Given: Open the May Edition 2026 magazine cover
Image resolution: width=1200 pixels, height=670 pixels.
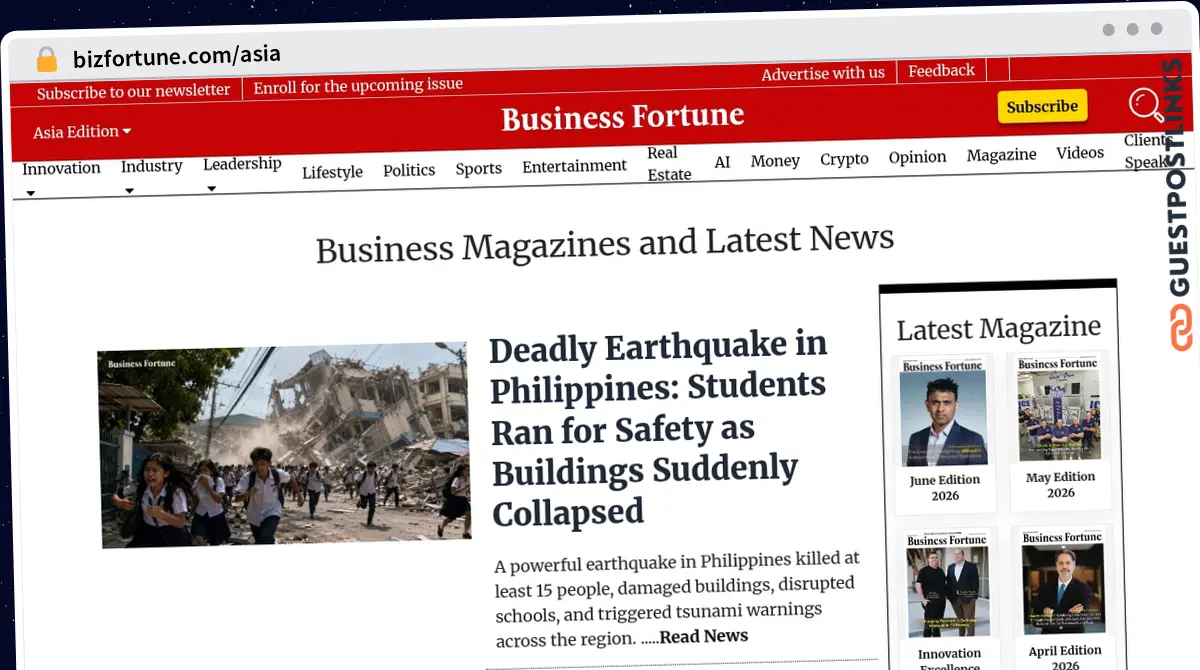Looking at the screenshot, I should click(x=1059, y=410).
